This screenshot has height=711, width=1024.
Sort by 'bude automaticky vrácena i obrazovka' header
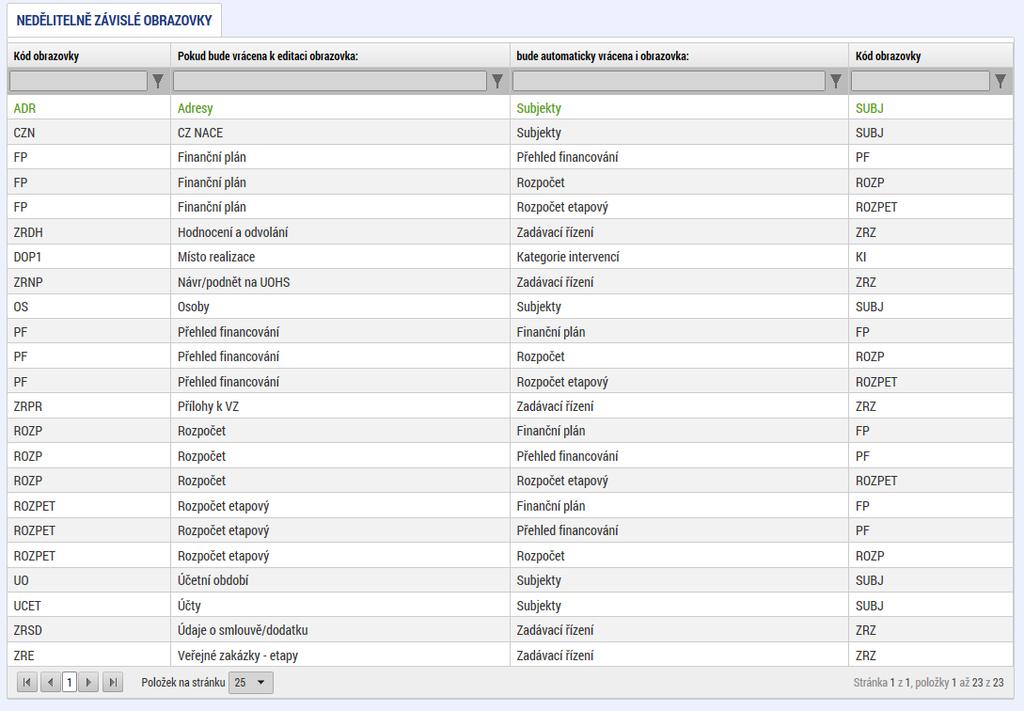(x=602, y=56)
